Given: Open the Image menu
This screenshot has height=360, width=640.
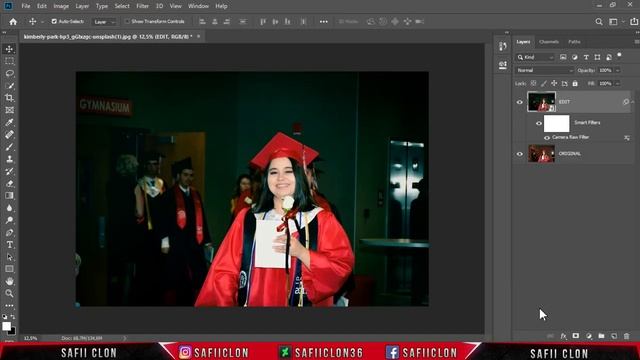Looking at the screenshot, I should (61, 6).
